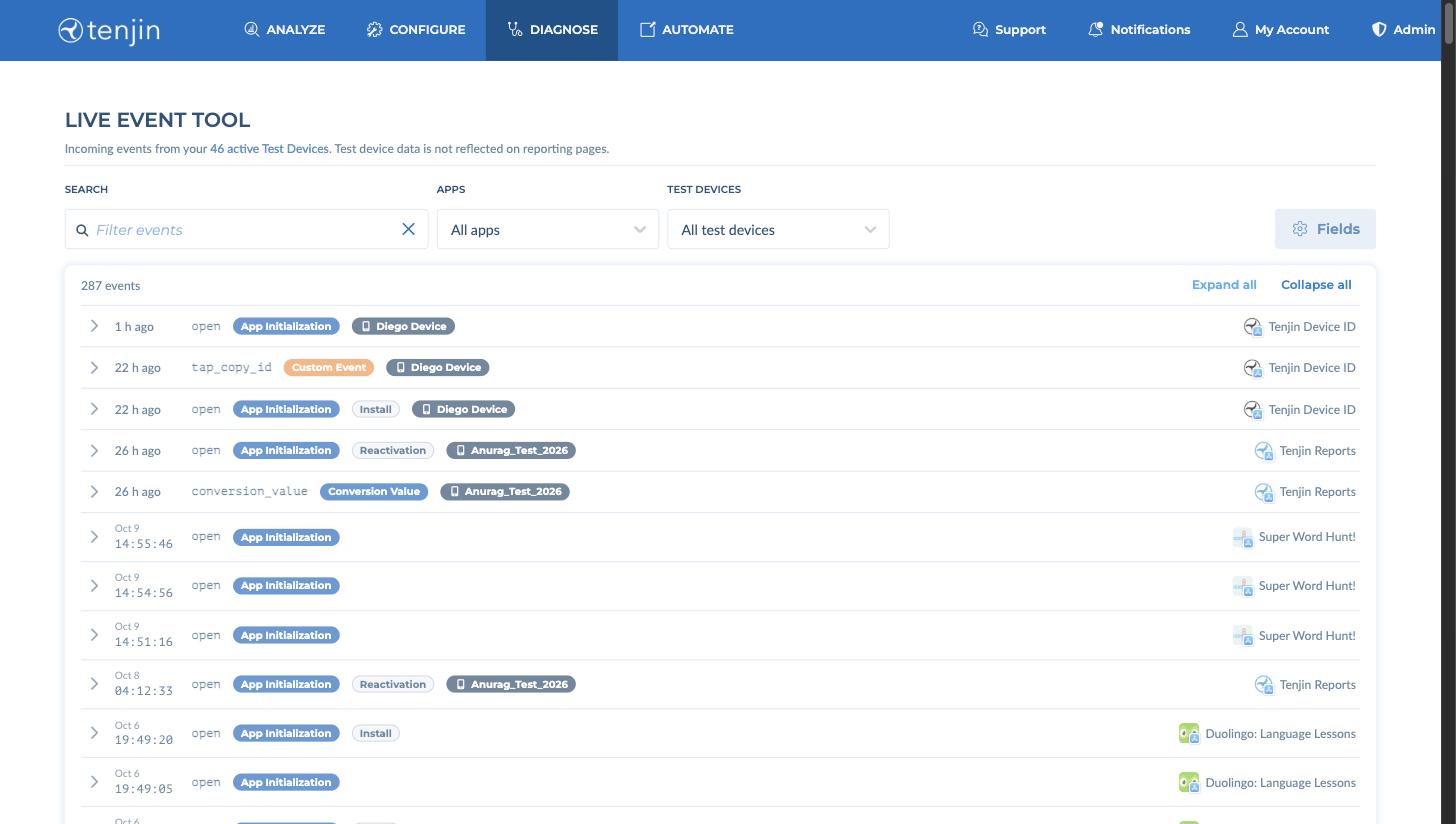Click into the Filter events search field
This screenshot has width=1456, height=824.
(x=245, y=229)
